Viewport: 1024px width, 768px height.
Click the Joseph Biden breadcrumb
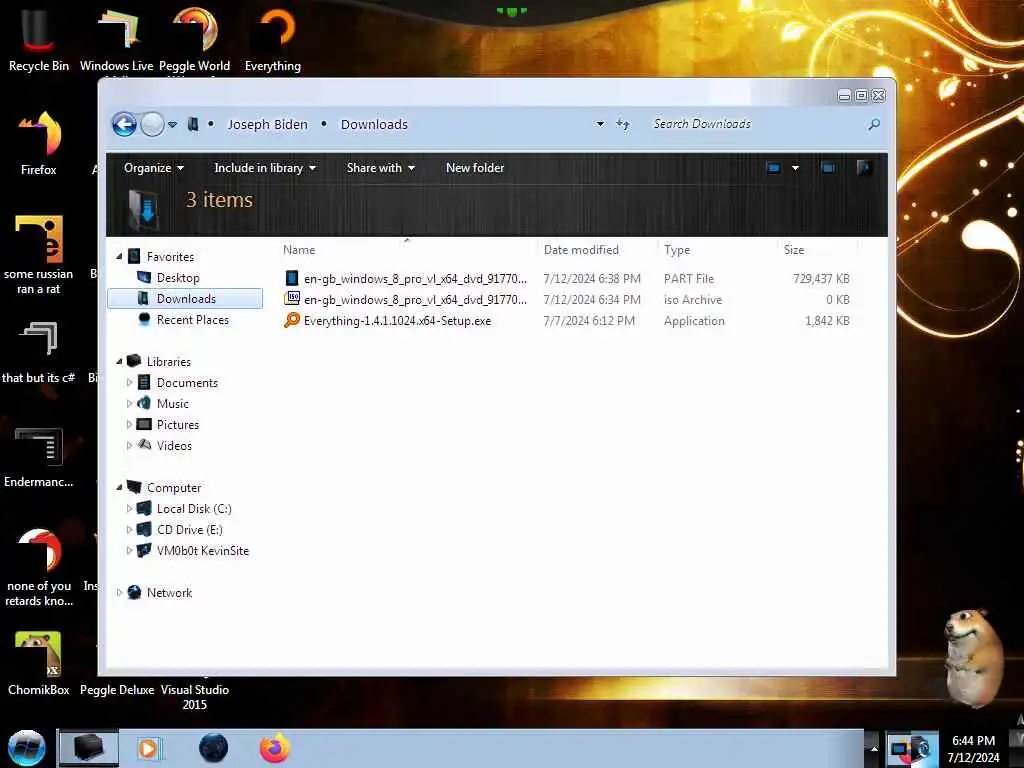click(267, 124)
